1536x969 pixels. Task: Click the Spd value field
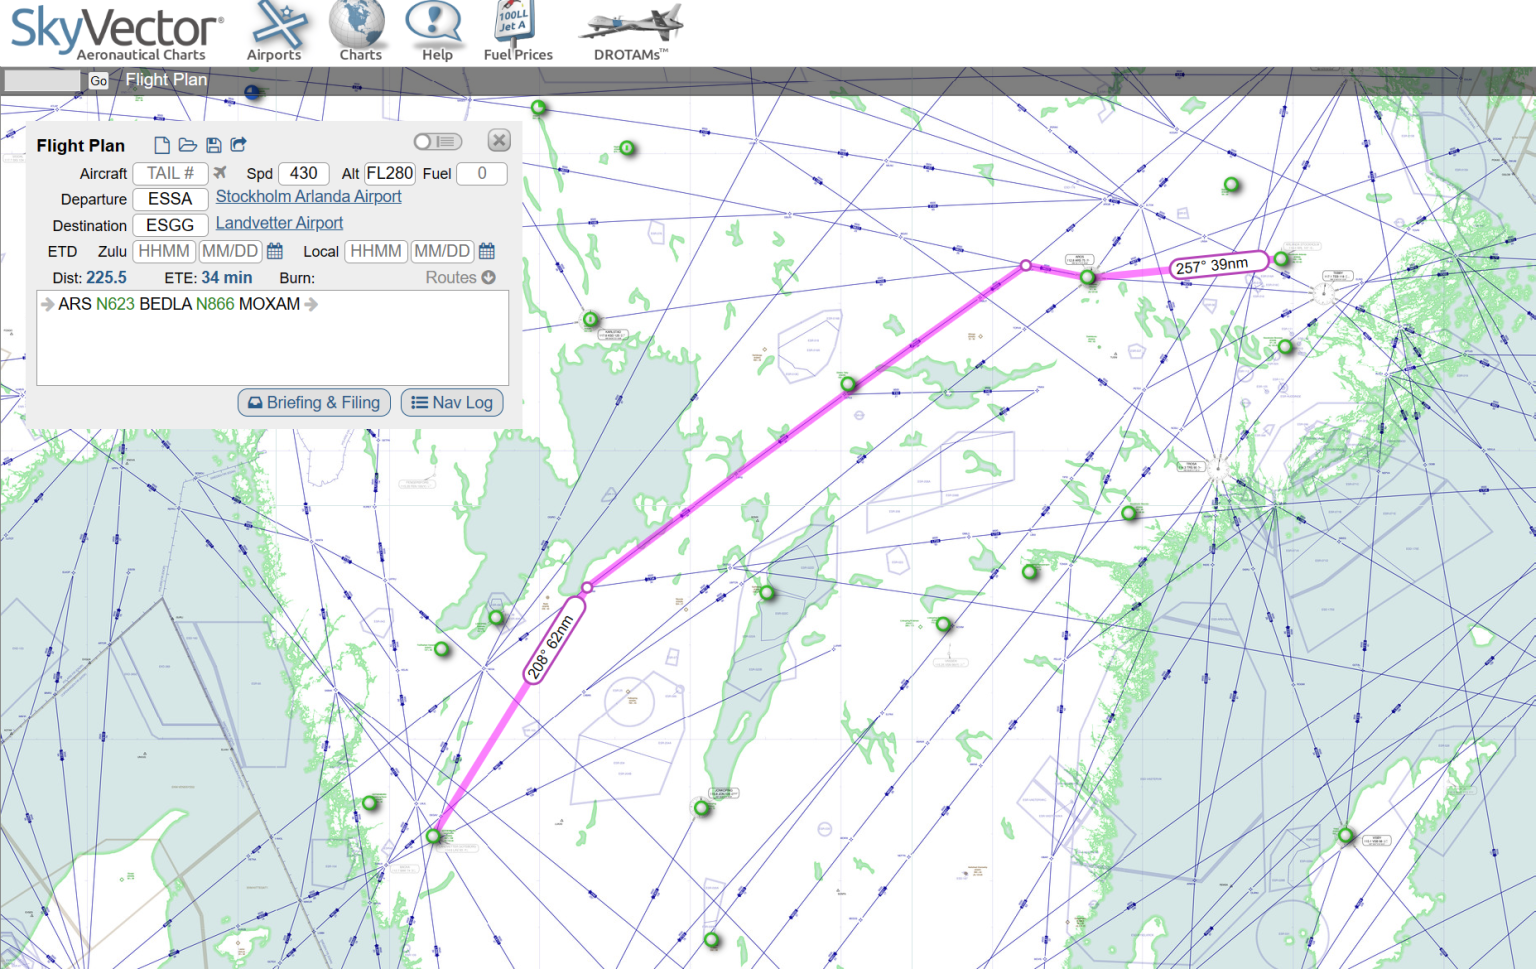point(303,172)
